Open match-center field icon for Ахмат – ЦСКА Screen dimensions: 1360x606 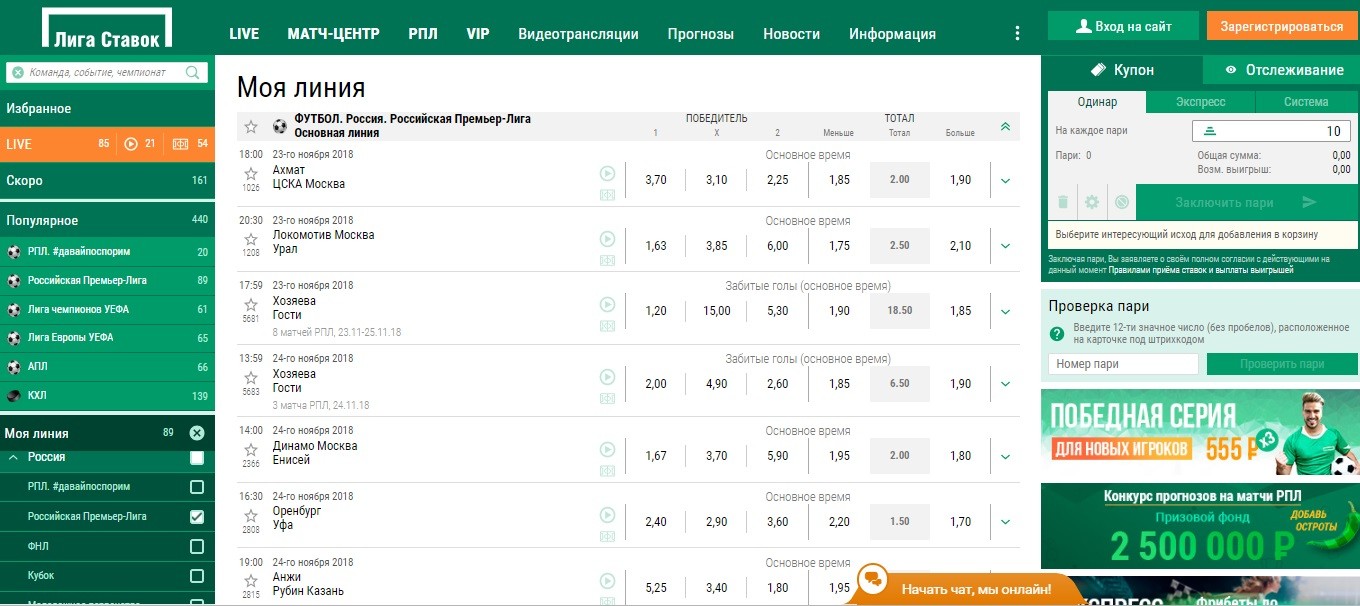[x=607, y=195]
